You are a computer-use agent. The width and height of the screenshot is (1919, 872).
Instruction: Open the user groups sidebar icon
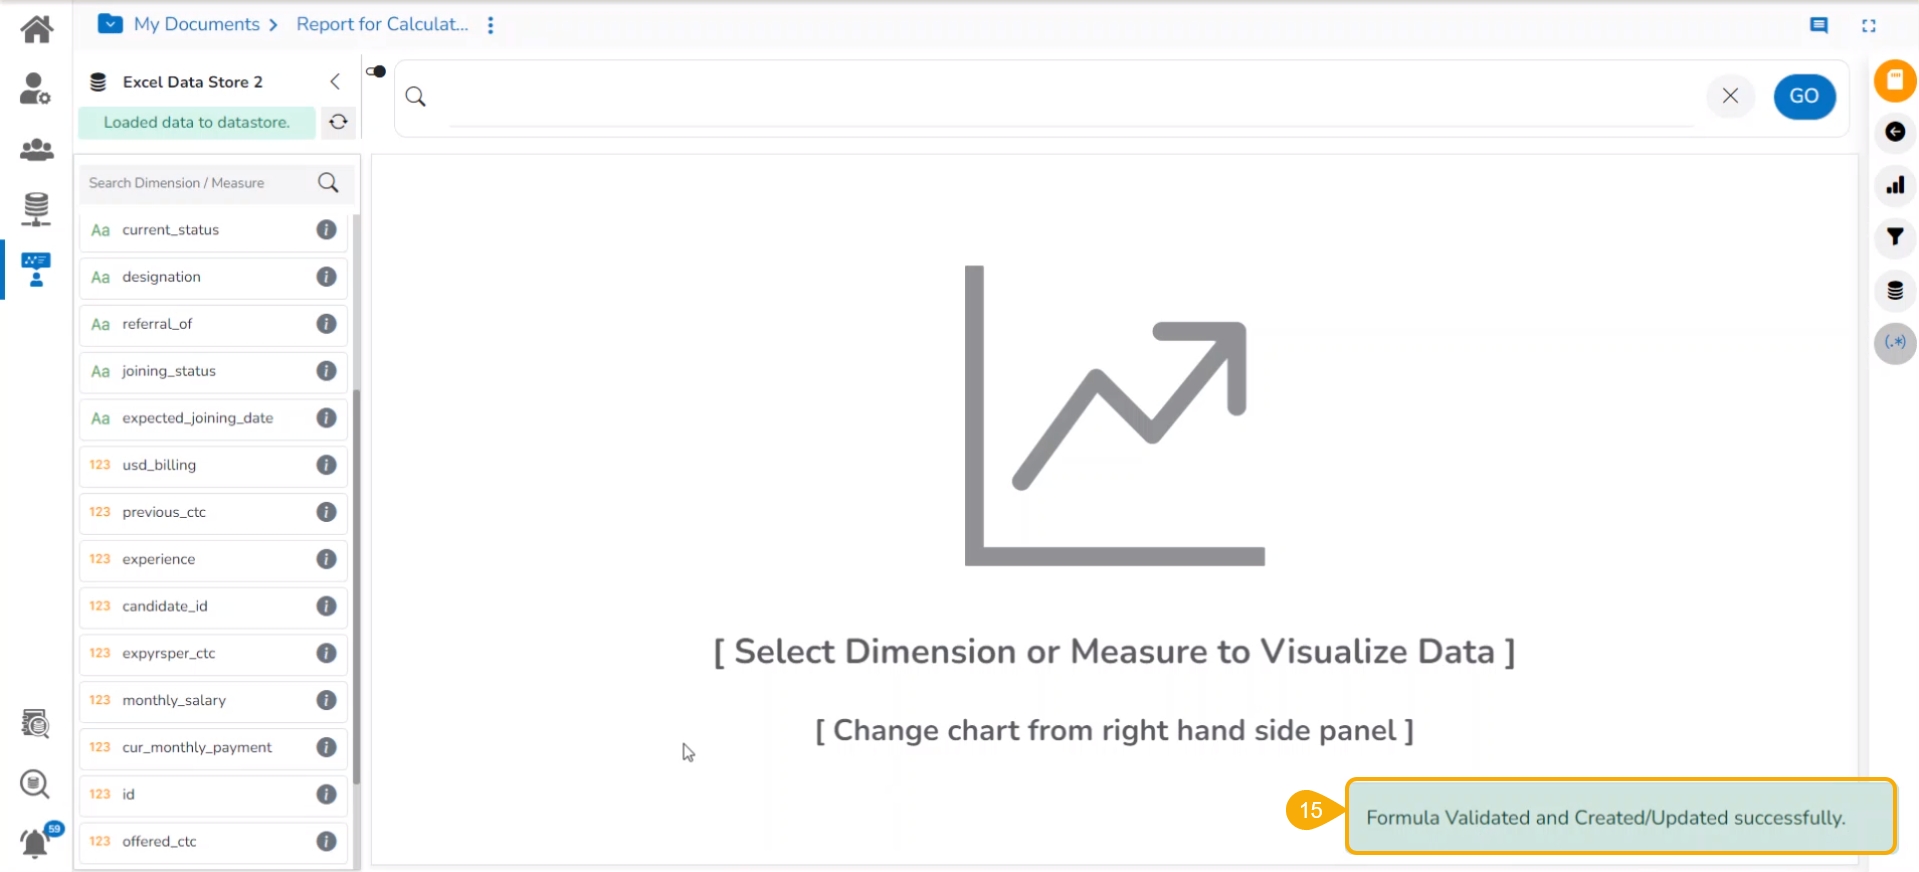tap(37, 150)
